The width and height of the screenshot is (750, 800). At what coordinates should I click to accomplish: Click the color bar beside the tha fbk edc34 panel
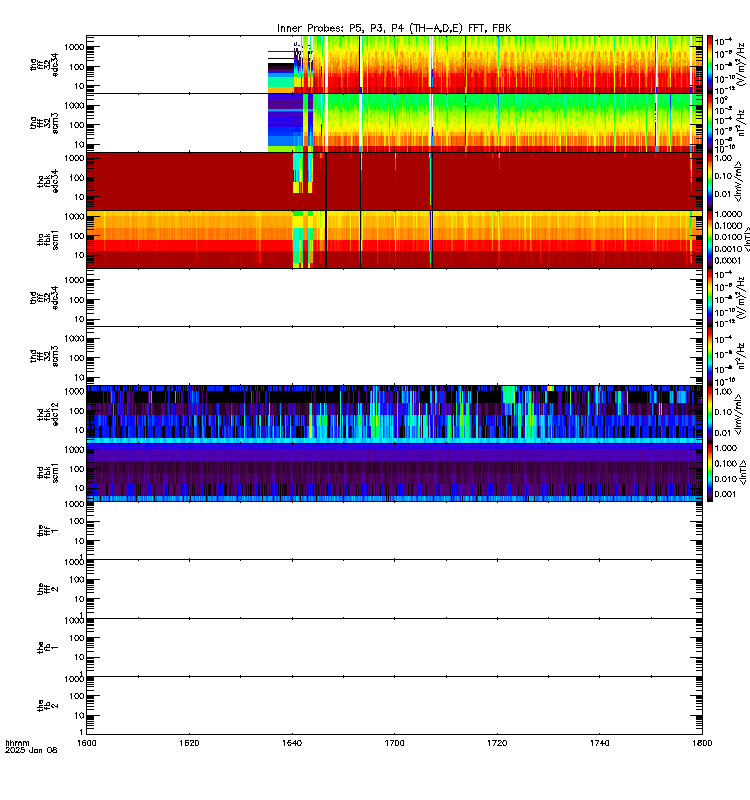(x=710, y=181)
